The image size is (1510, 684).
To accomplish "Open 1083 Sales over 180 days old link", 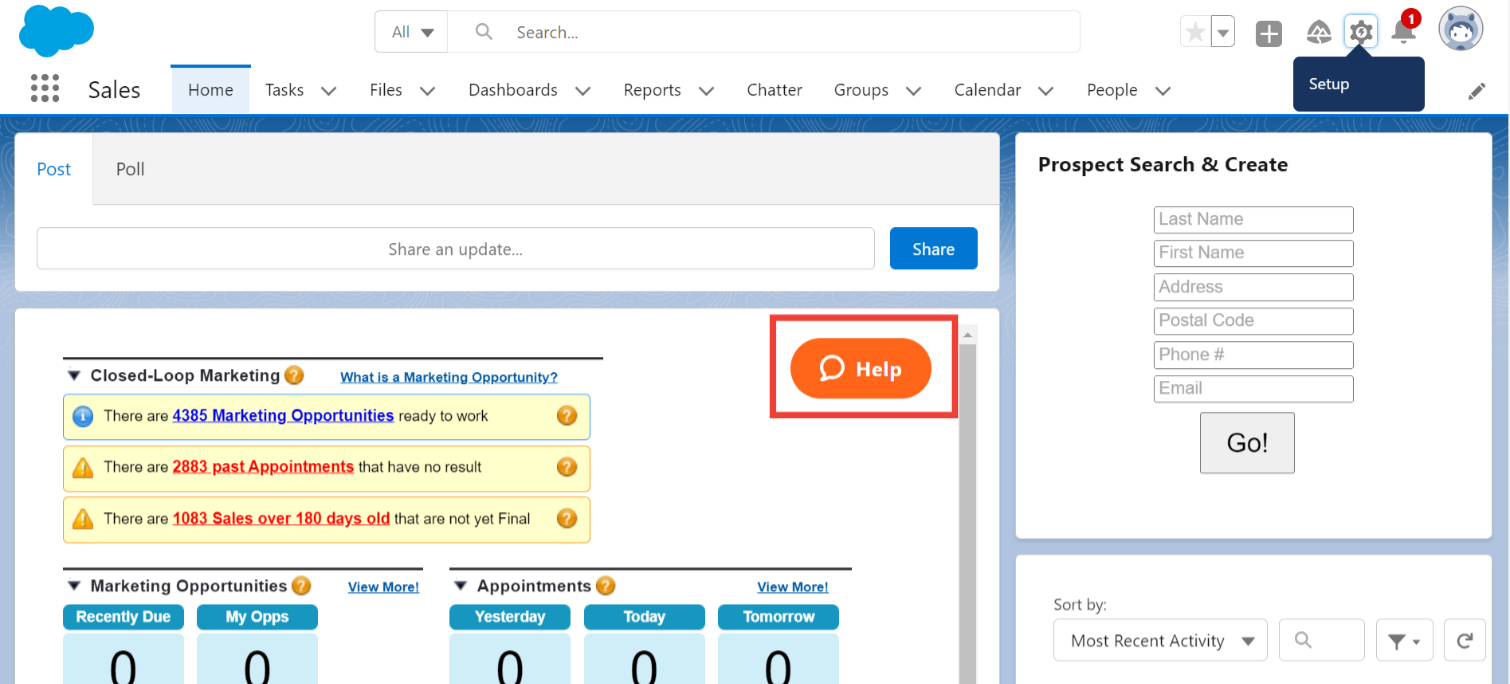I will point(281,518).
